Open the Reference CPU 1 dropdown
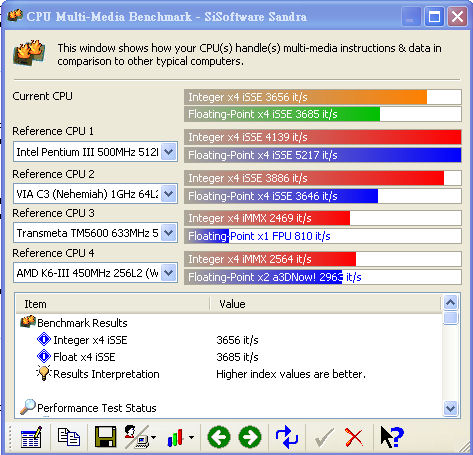The width and height of the screenshot is (473, 455). pyautogui.click(x=169, y=152)
